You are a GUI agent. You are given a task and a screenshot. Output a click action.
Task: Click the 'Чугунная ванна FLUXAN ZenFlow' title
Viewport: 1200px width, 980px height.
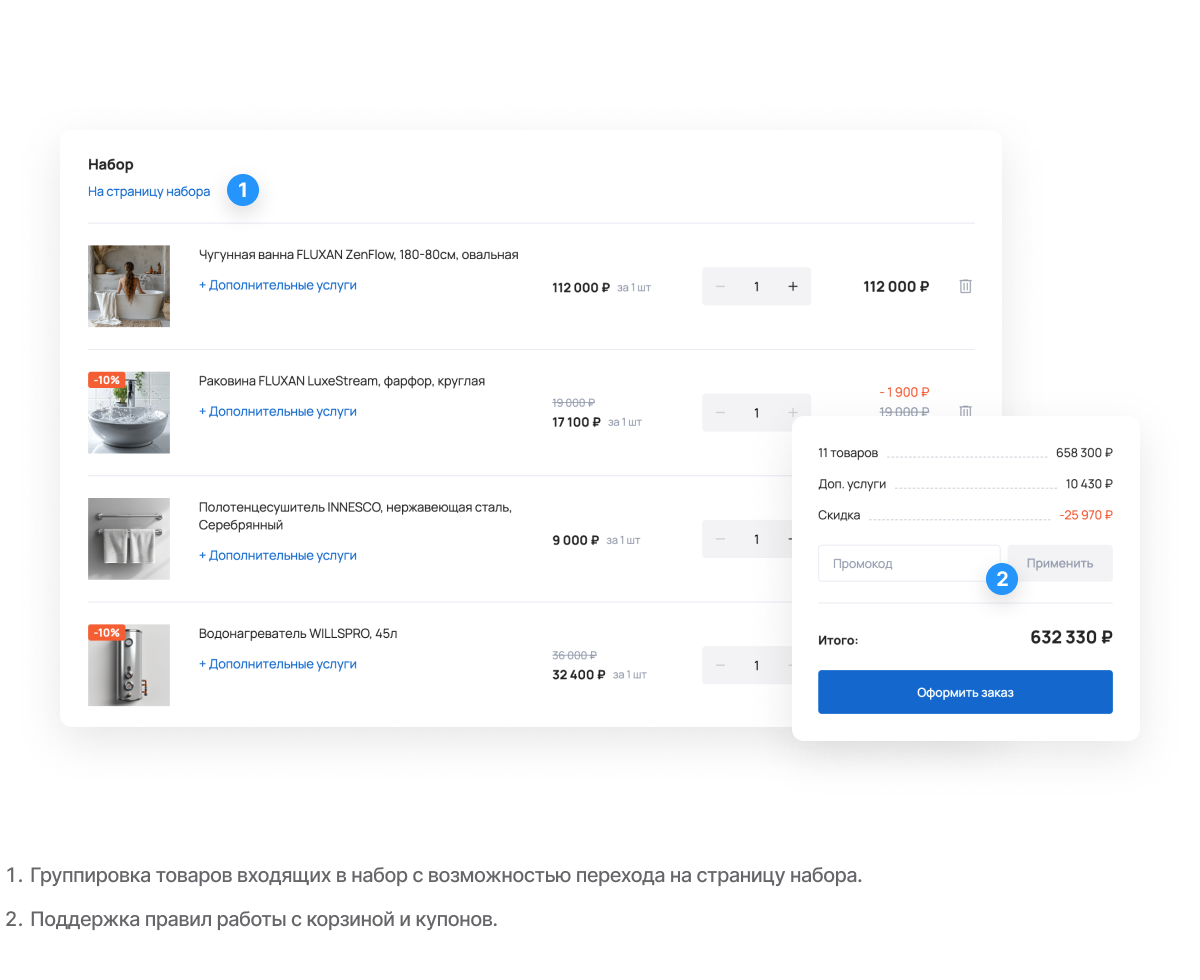(x=358, y=255)
